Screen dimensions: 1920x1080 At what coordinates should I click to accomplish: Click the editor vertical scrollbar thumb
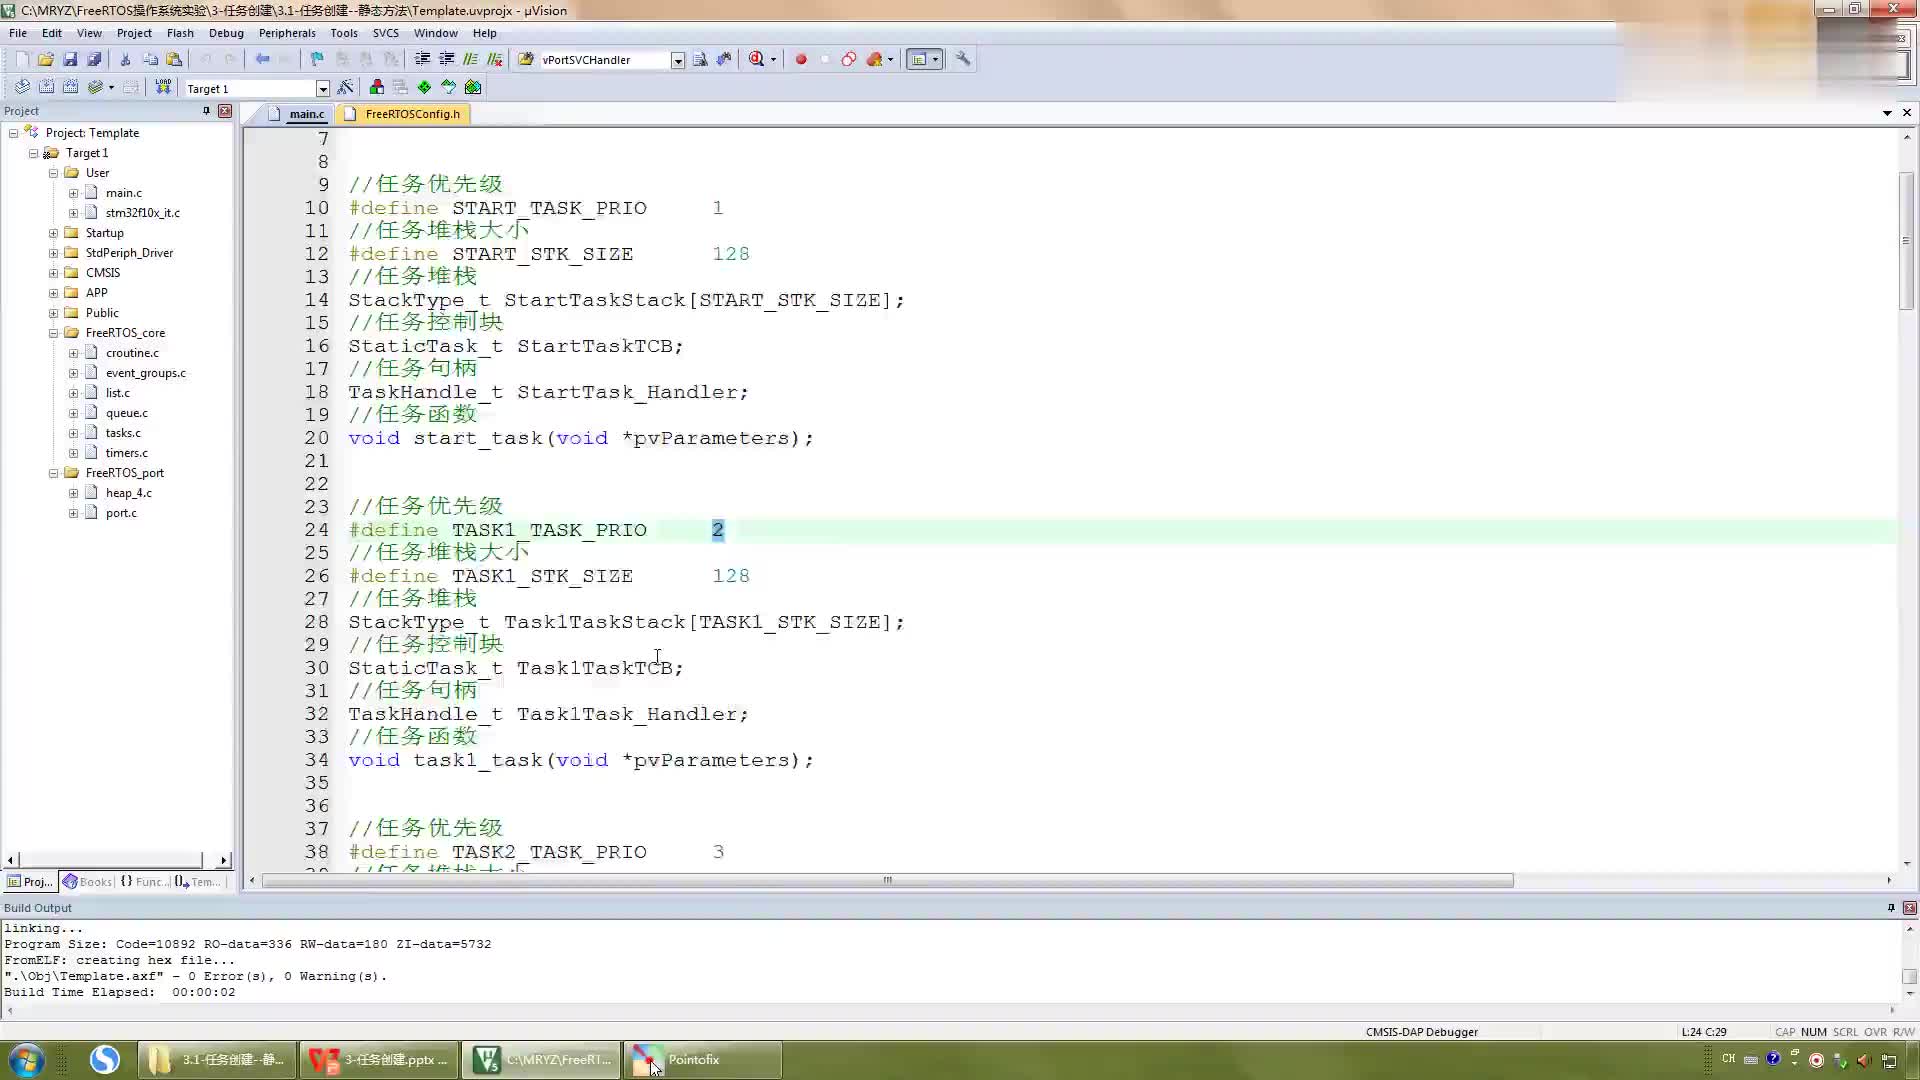[x=1906, y=240]
